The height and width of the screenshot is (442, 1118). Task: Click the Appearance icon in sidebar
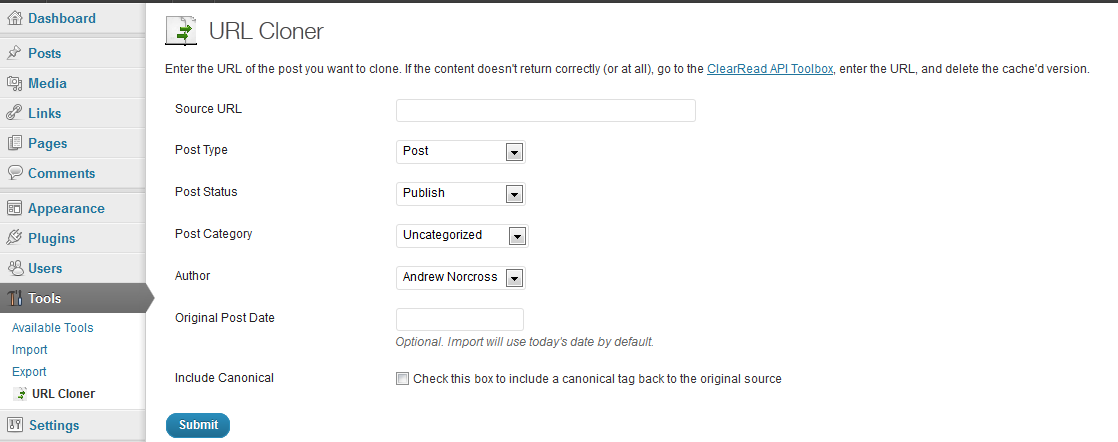pos(14,208)
